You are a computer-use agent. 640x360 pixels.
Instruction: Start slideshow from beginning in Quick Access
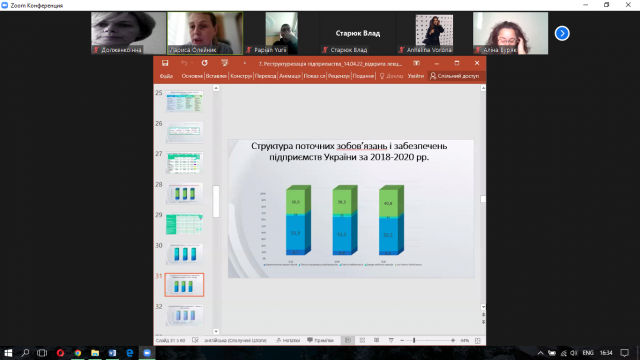tap(224, 63)
